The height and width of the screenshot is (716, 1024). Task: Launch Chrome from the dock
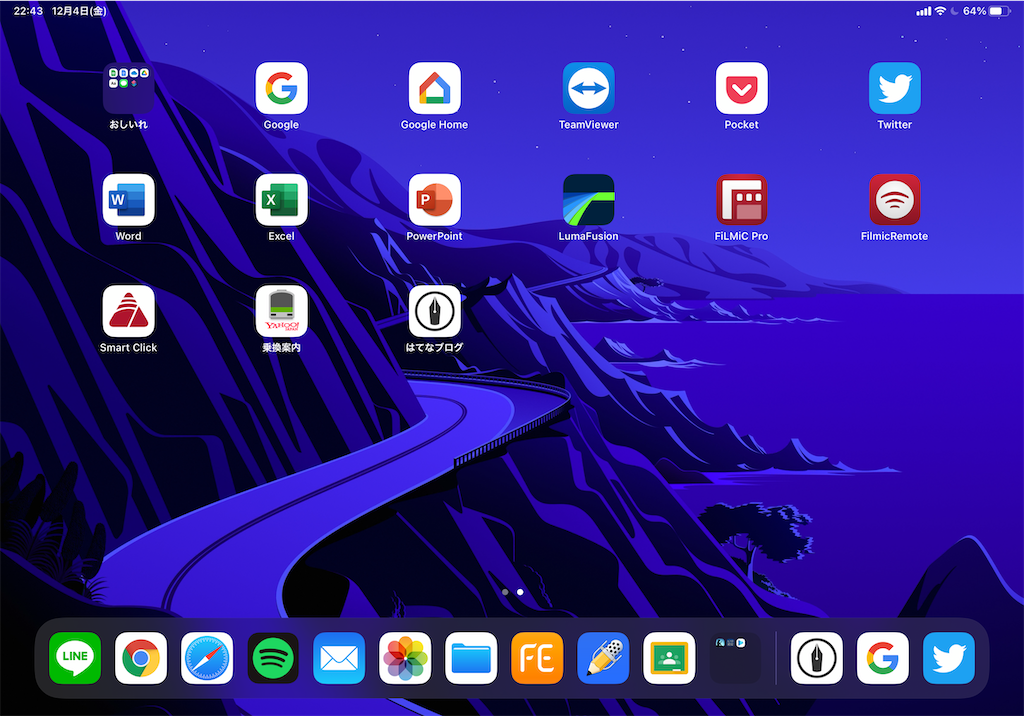point(141,658)
